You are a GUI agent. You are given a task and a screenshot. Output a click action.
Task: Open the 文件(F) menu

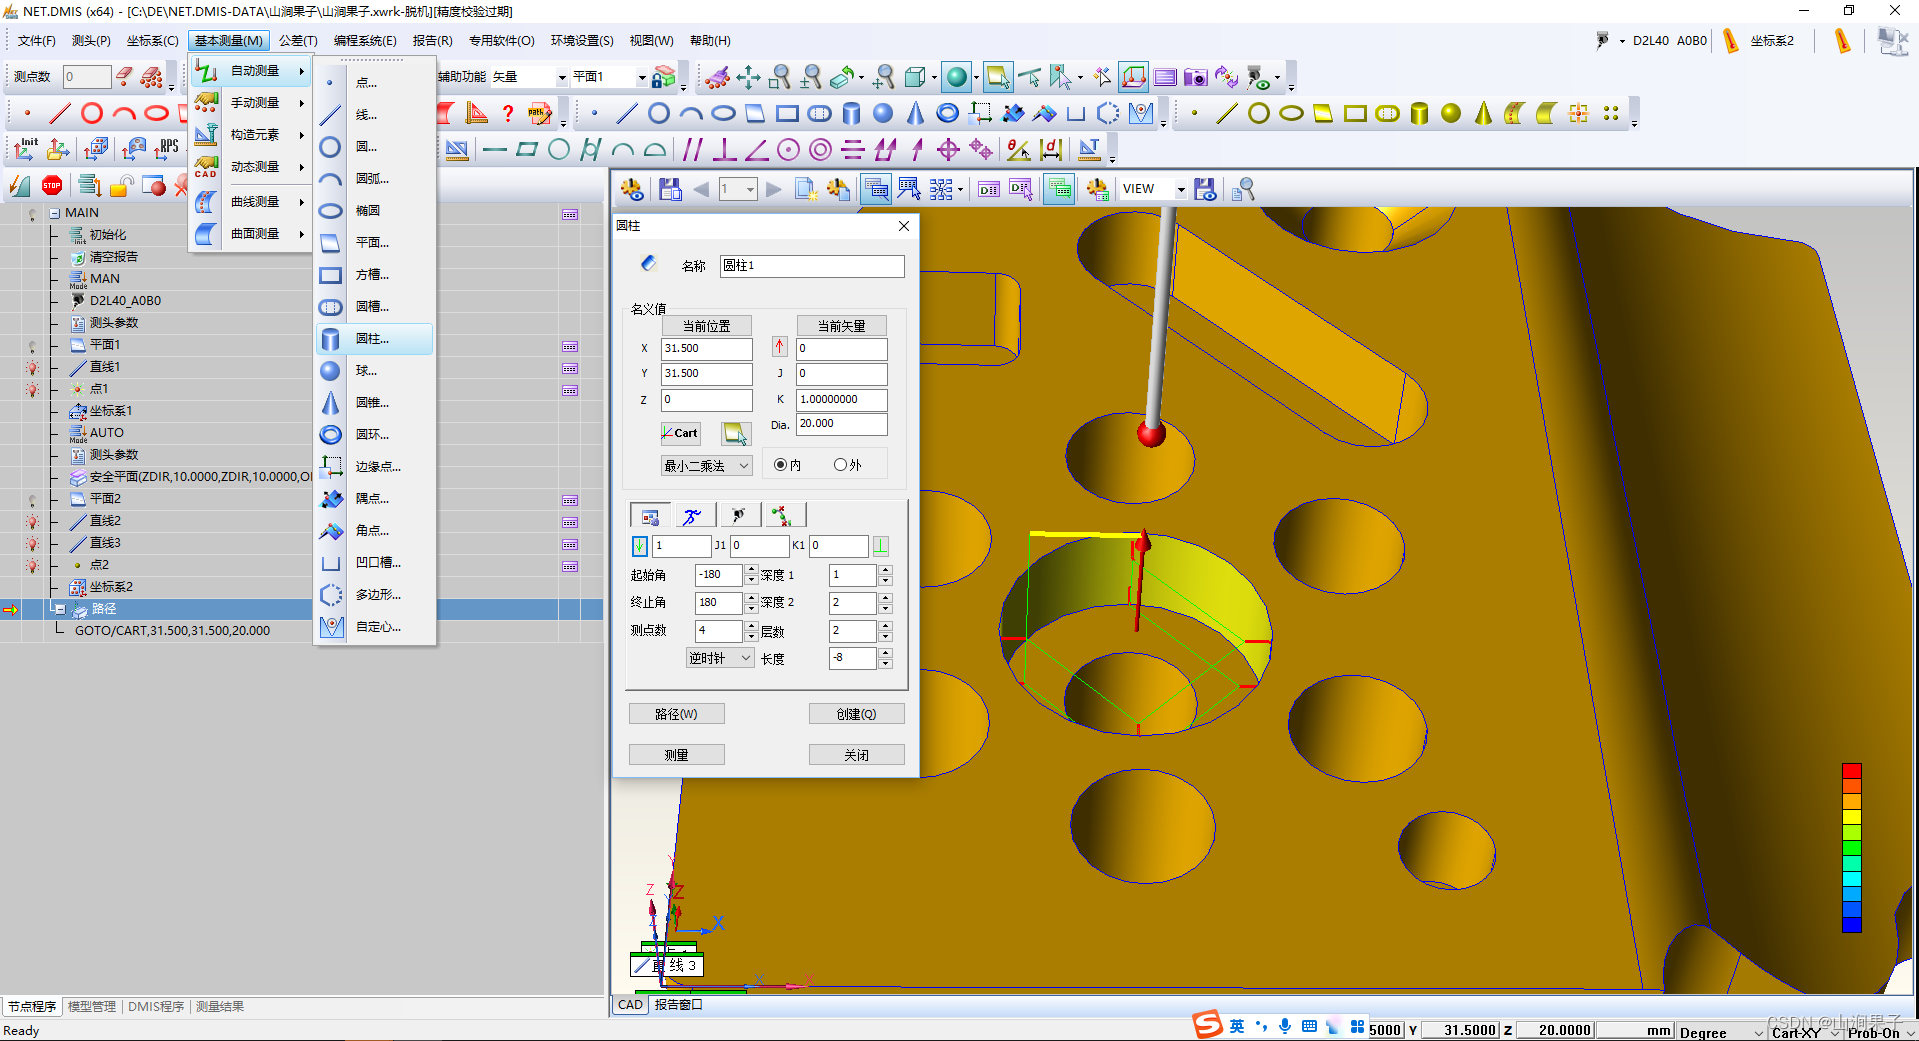(37, 41)
